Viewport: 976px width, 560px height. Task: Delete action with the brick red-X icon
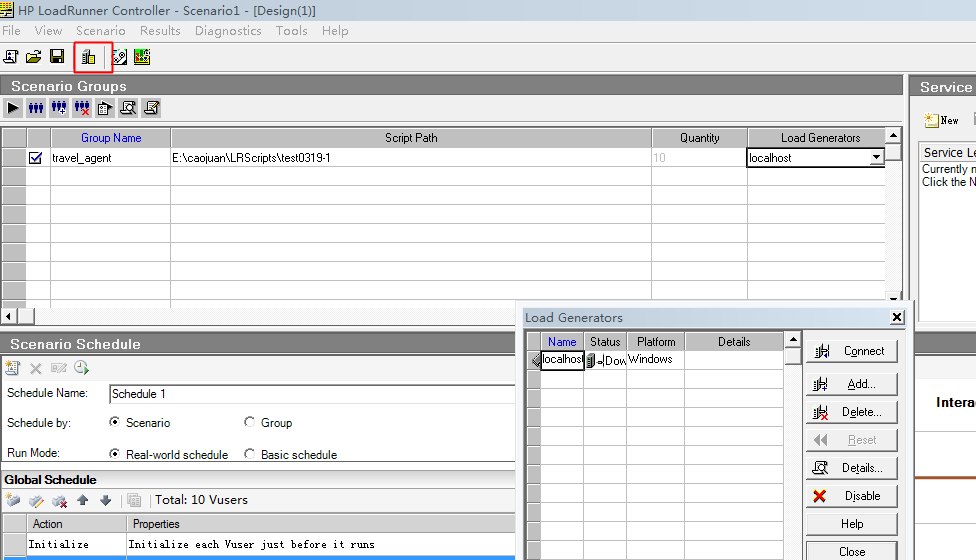tap(59, 500)
